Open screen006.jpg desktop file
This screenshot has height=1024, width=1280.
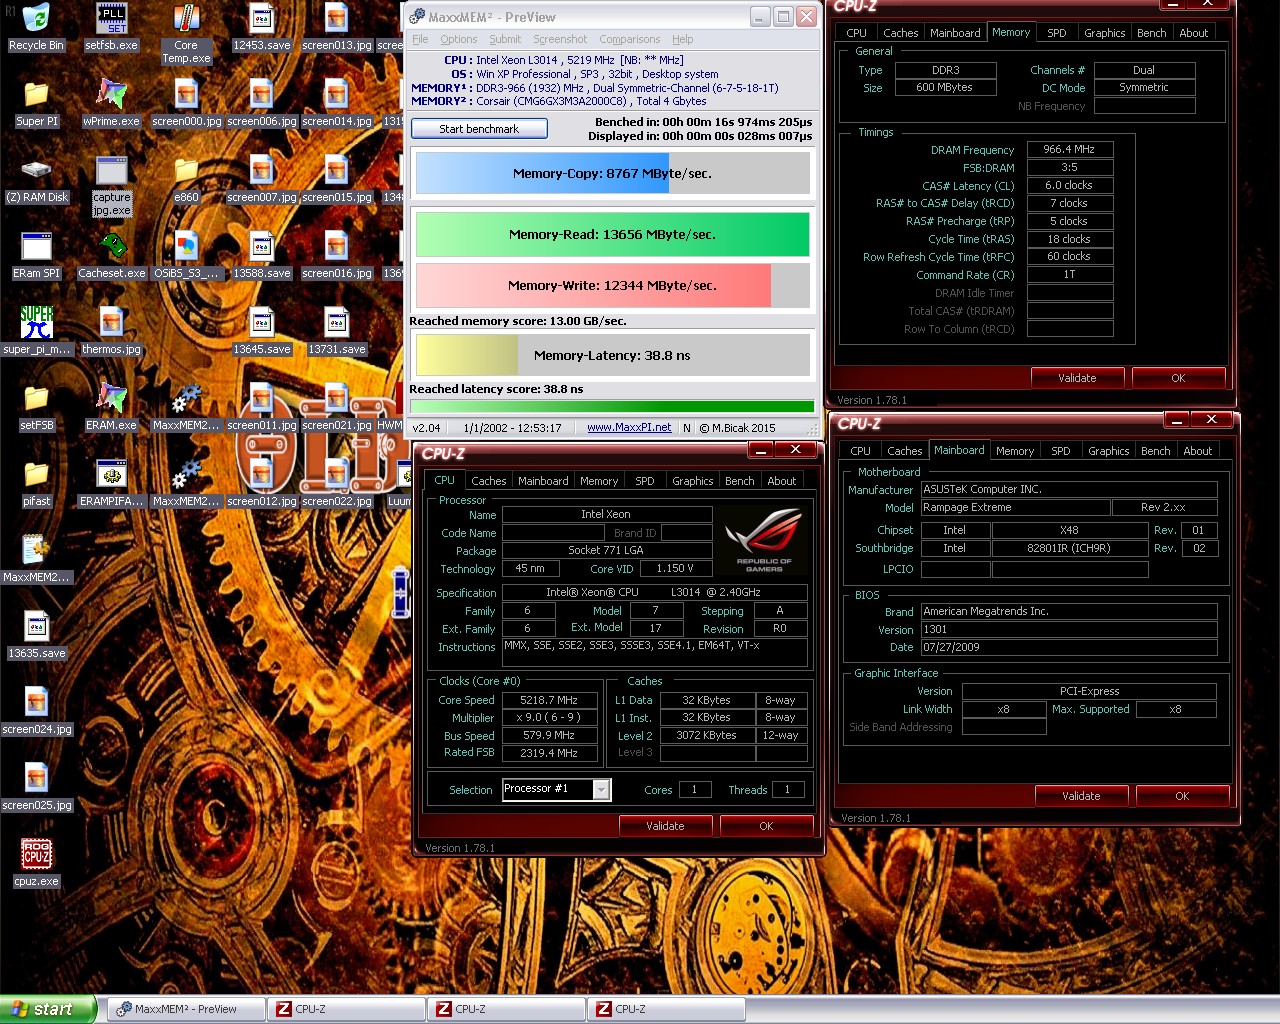262,103
